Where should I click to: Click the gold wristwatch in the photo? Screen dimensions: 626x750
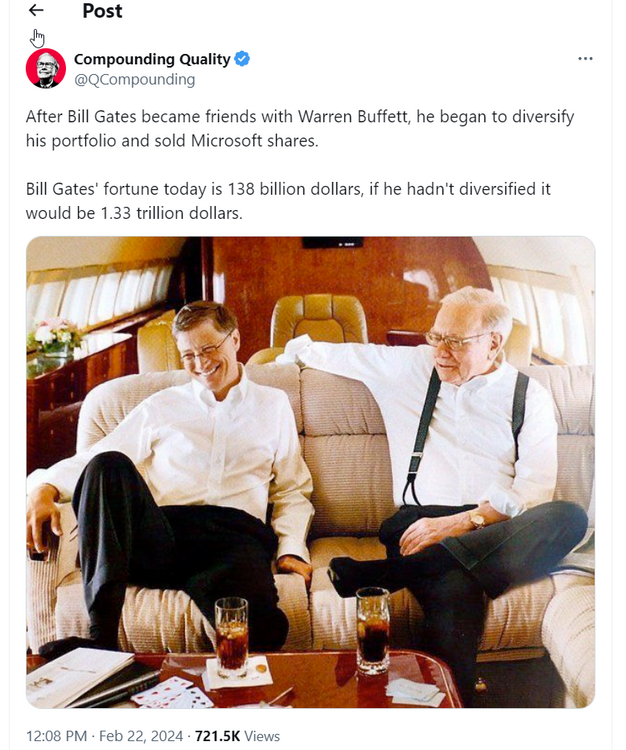pos(476,519)
